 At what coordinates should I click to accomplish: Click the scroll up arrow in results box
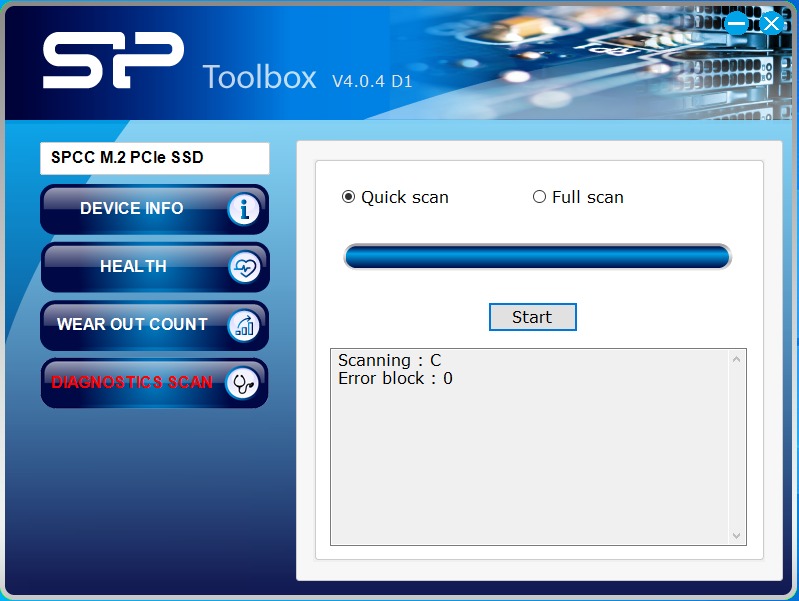(736, 359)
